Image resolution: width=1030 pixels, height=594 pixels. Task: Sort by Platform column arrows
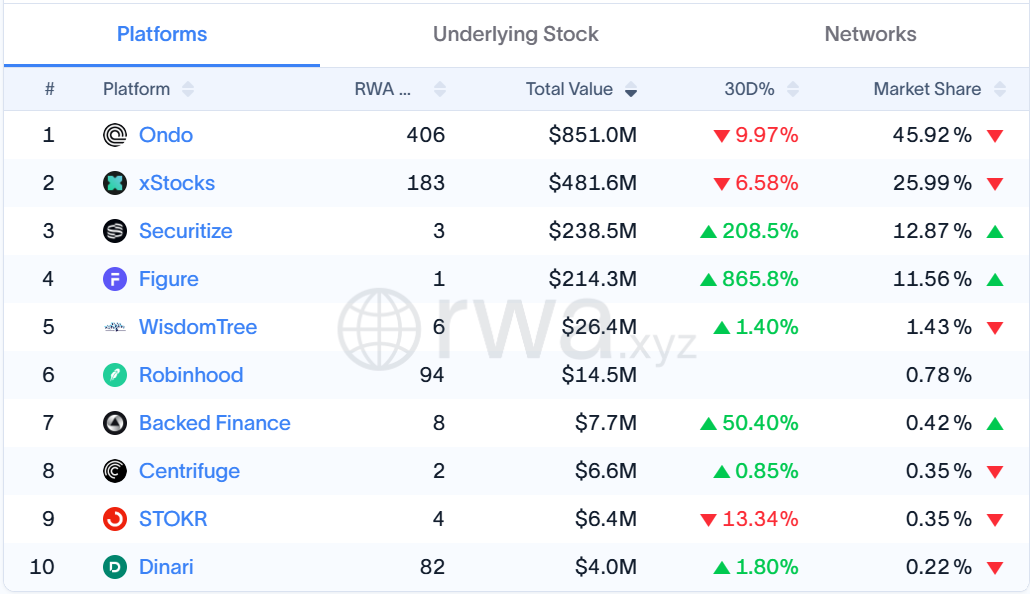click(x=188, y=89)
